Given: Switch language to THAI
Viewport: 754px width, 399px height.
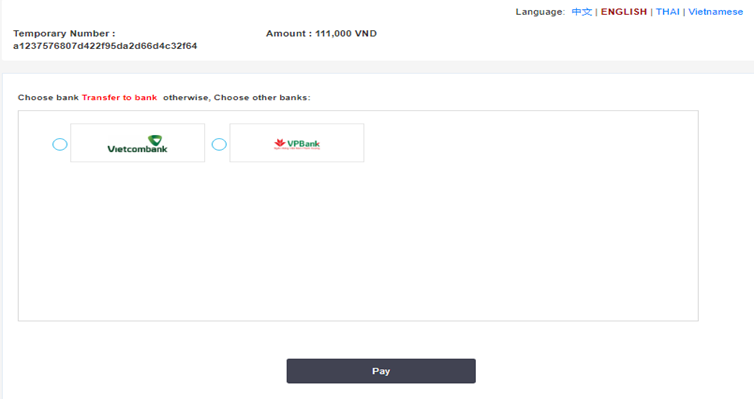Looking at the screenshot, I should tap(667, 12).
